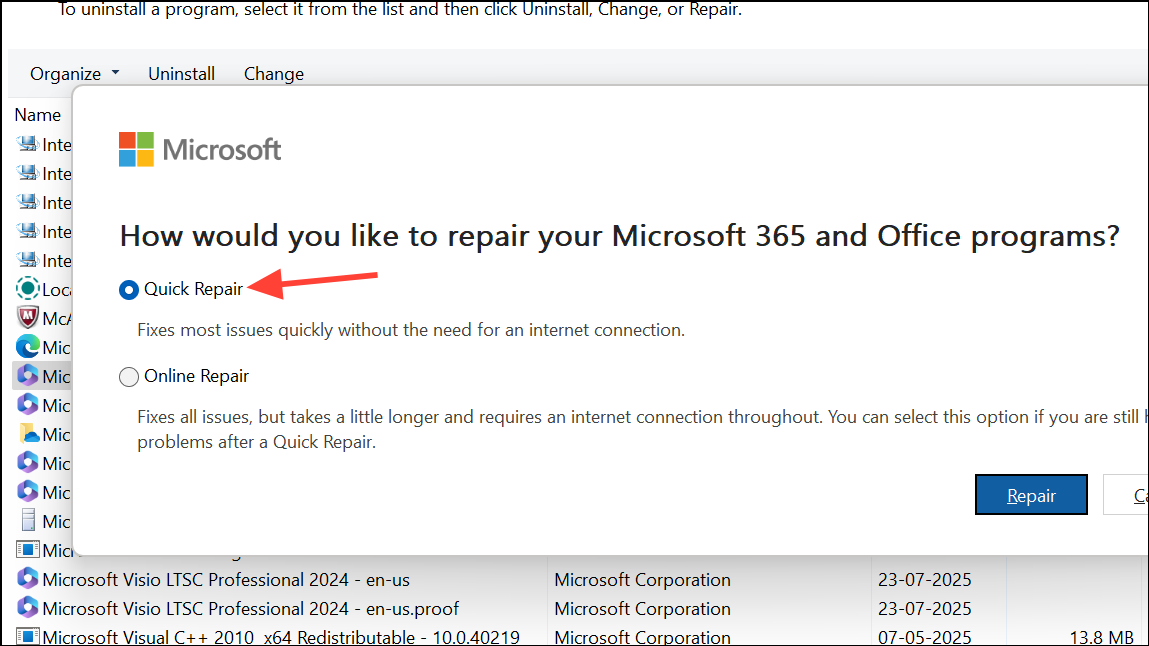The image size is (1149, 646).
Task: Choose the Online Repair radio option
Action: pos(129,376)
